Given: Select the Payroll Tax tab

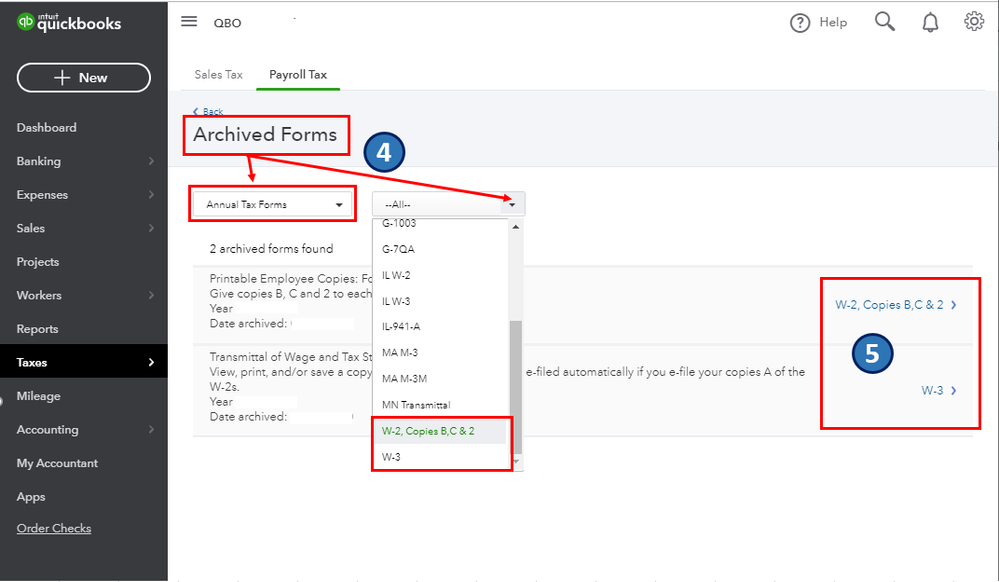Looking at the screenshot, I should tap(298, 75).
